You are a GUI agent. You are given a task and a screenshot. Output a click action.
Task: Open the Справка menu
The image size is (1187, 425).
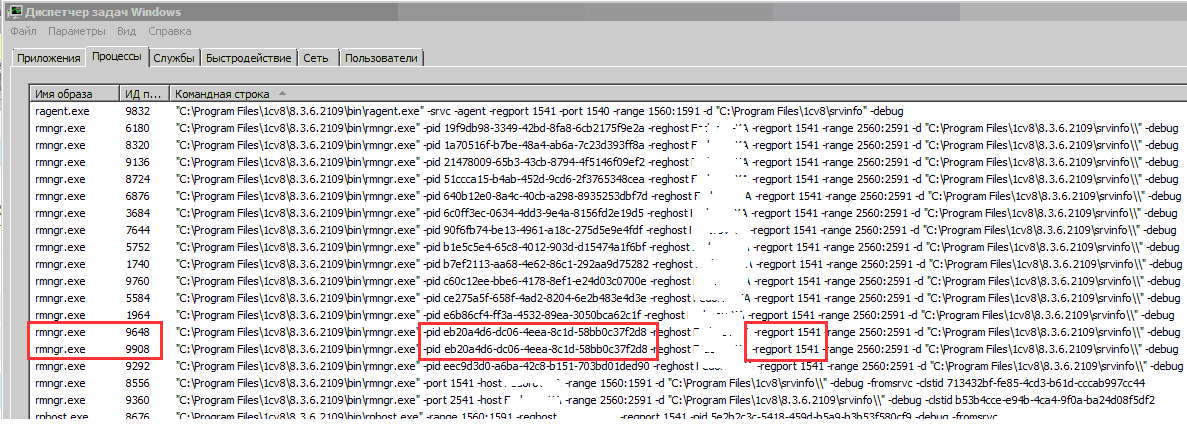[170, 31]
